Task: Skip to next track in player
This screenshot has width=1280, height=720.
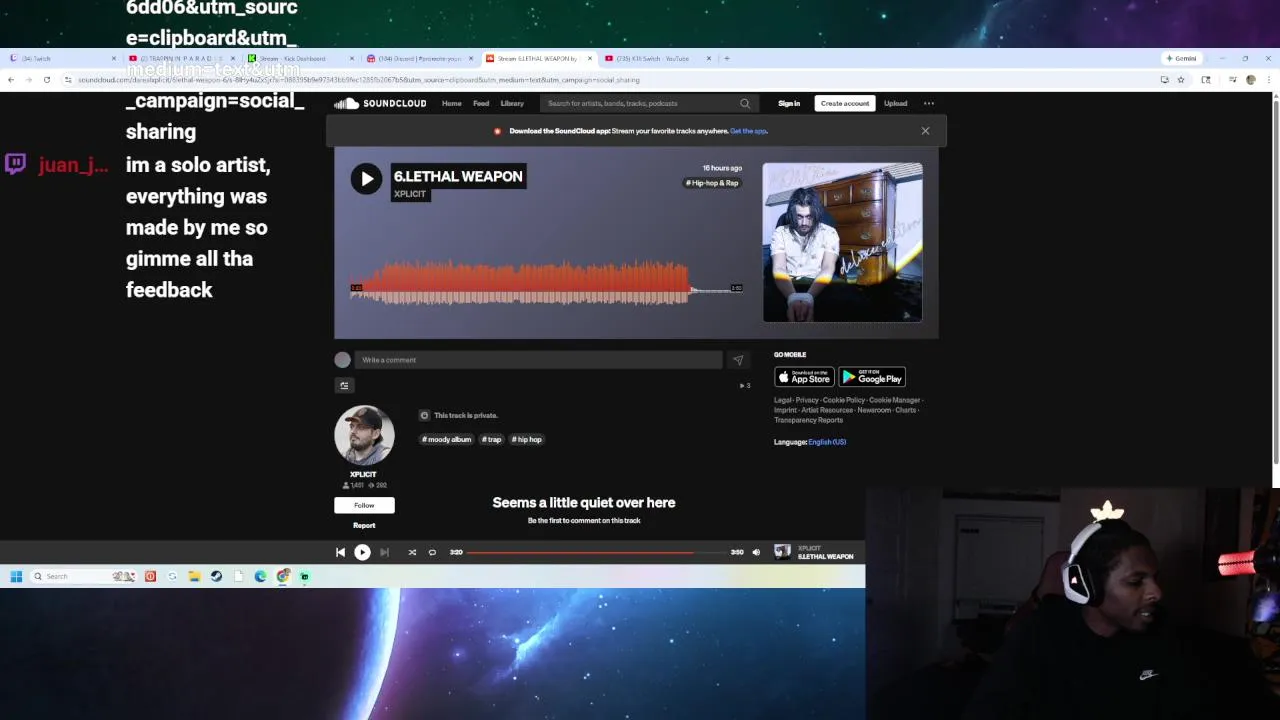Action: [384, 552]
